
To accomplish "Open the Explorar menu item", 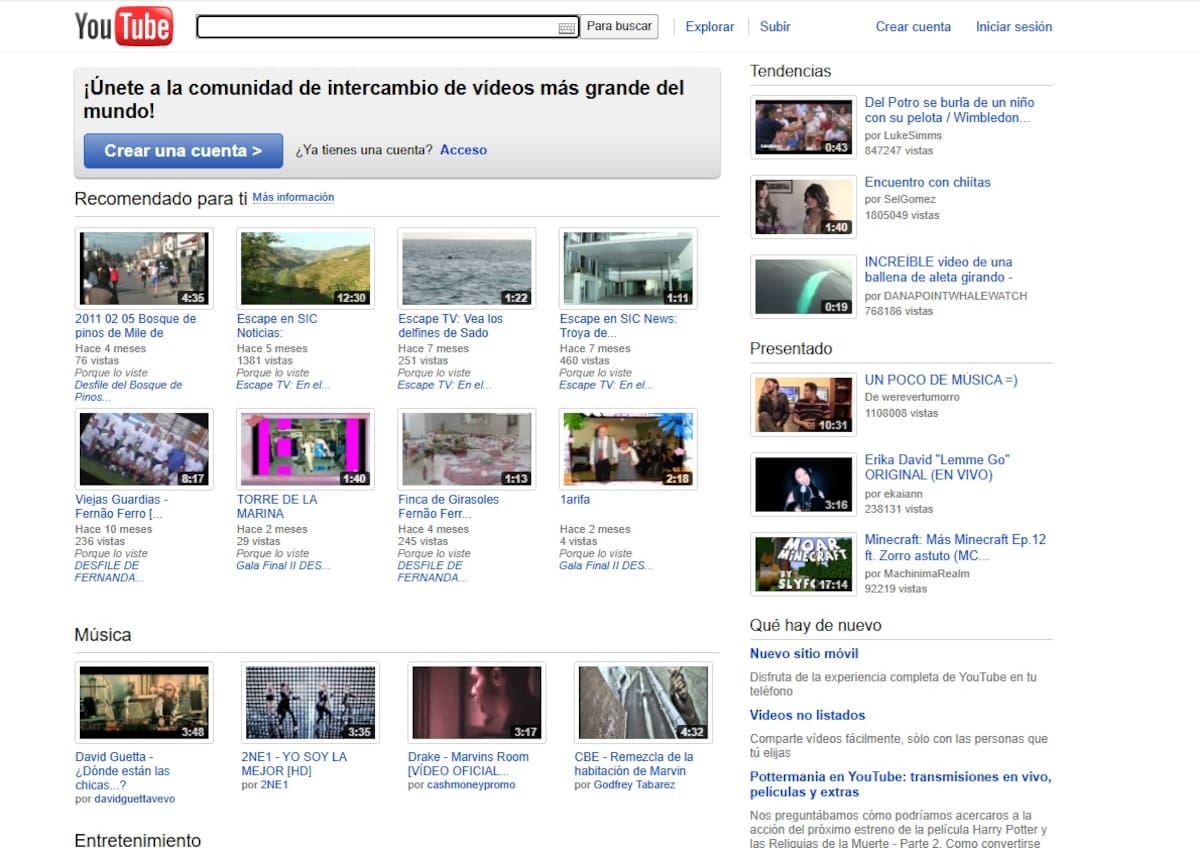I will click(x=710, y=27).
